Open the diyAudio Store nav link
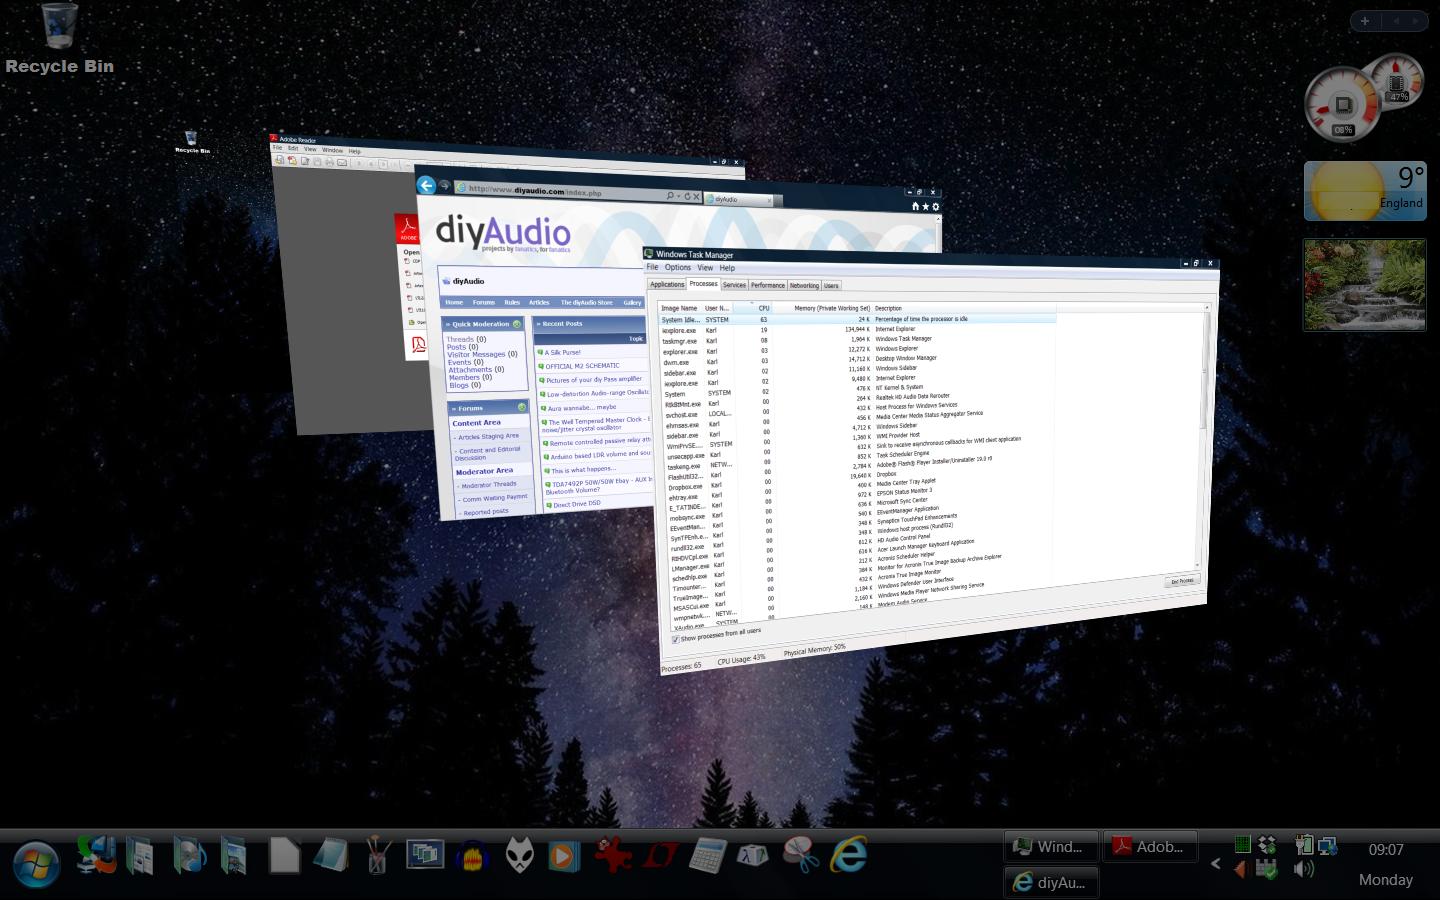 [x=586, y=302]
